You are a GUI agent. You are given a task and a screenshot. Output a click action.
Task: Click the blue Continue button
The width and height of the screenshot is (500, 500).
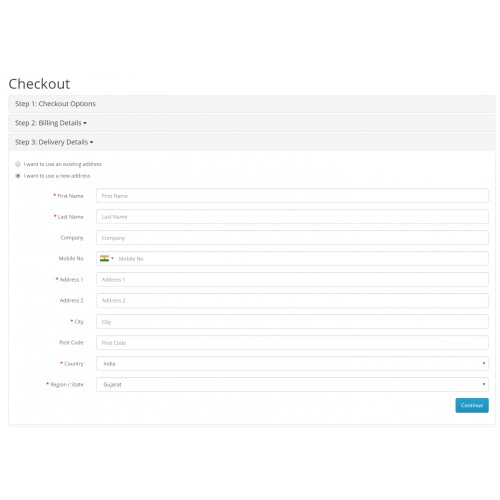coord(472,405)
